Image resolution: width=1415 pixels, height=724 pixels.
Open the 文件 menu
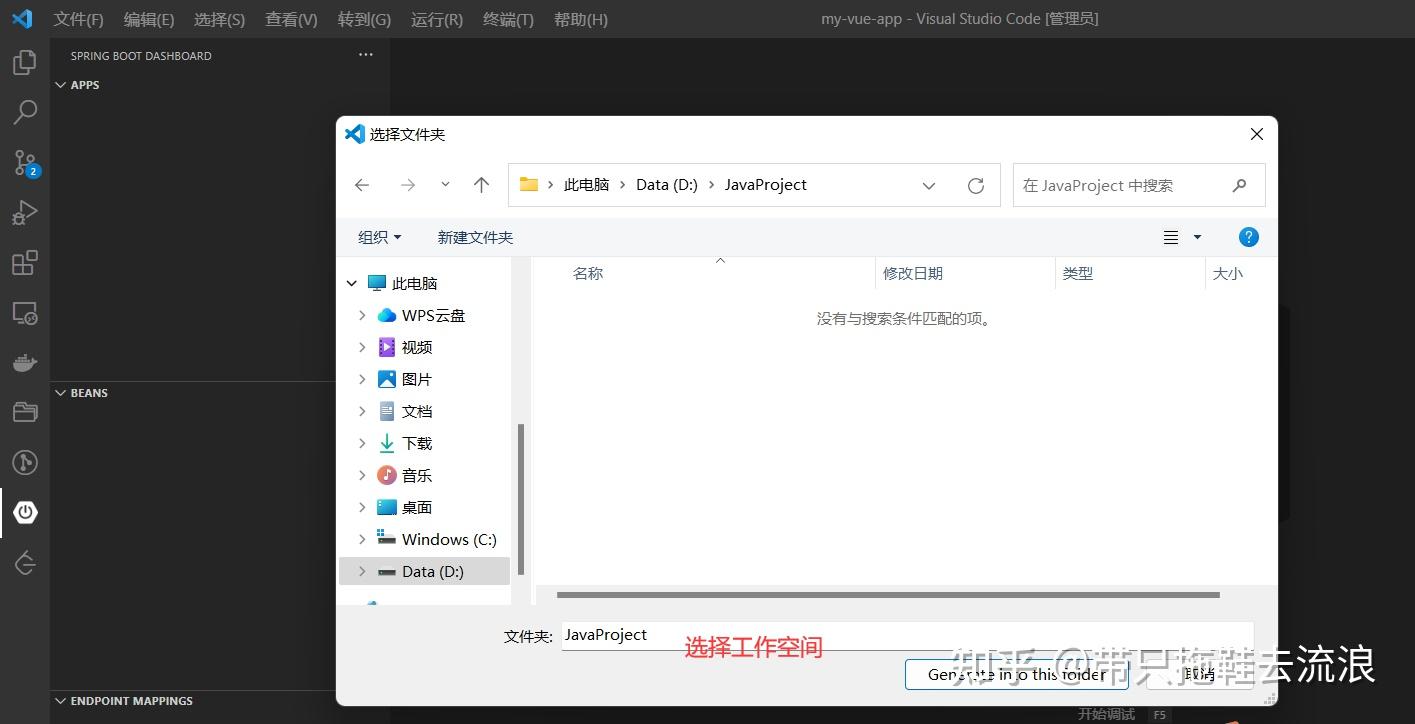[x=78, y=18]
